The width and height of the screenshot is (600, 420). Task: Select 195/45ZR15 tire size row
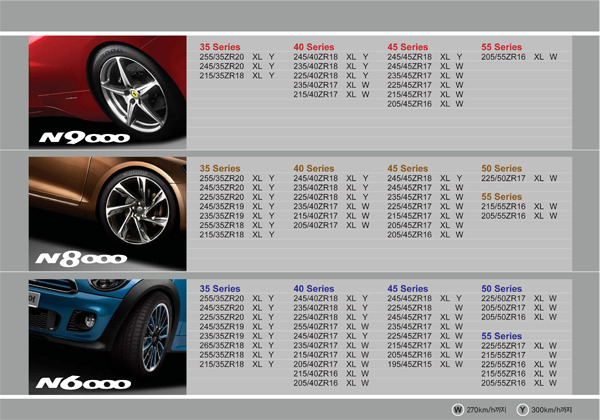425,365
